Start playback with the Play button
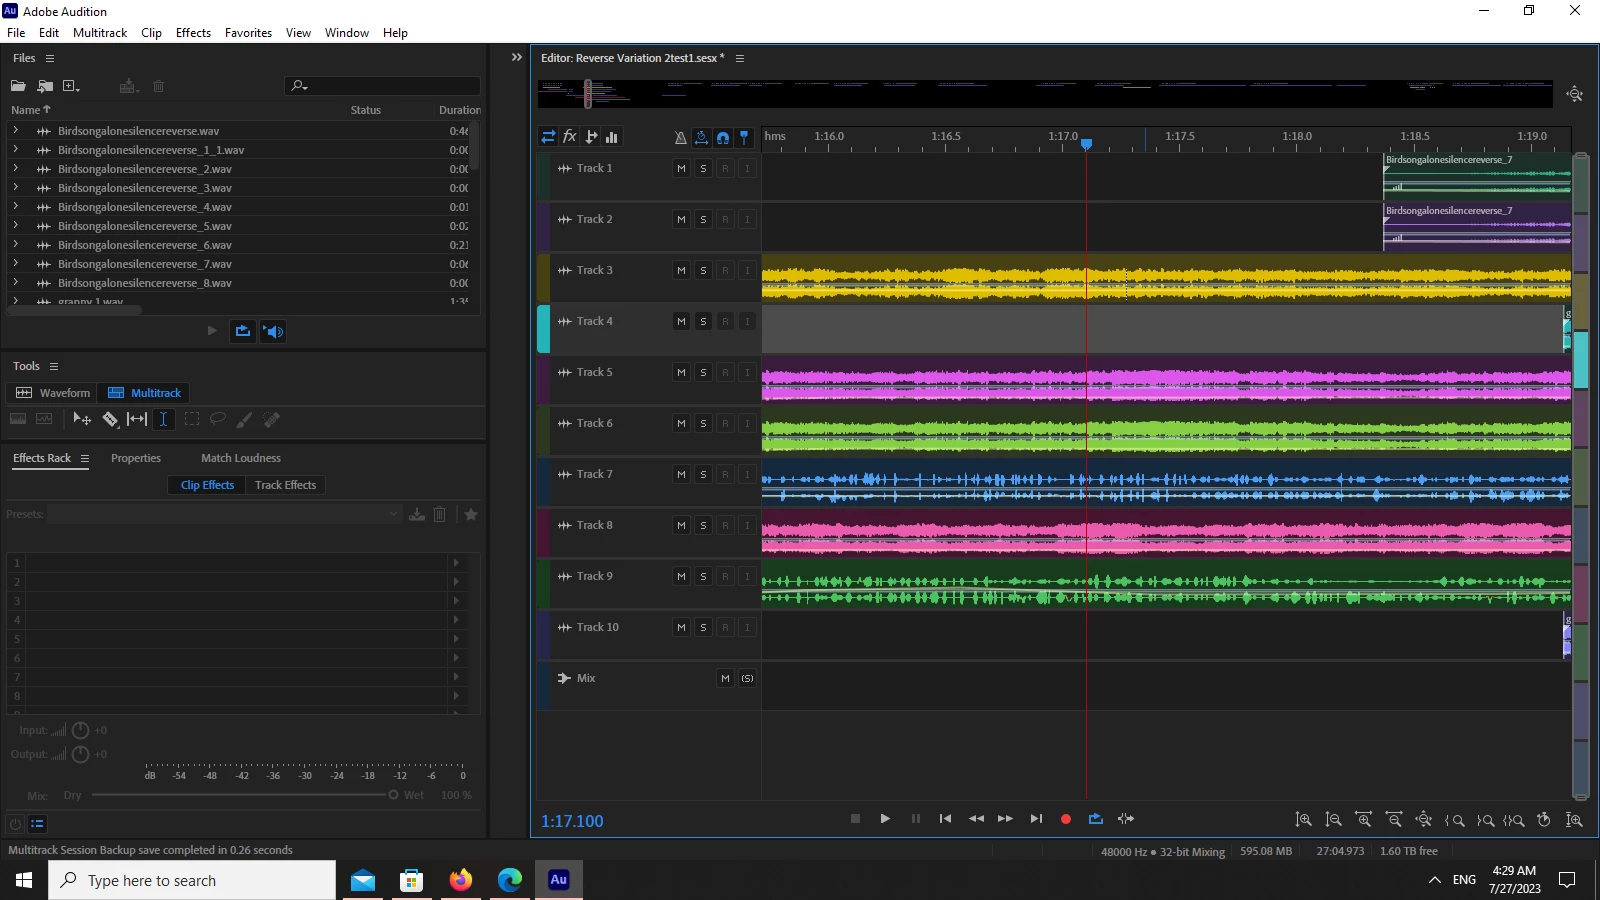 885,819
